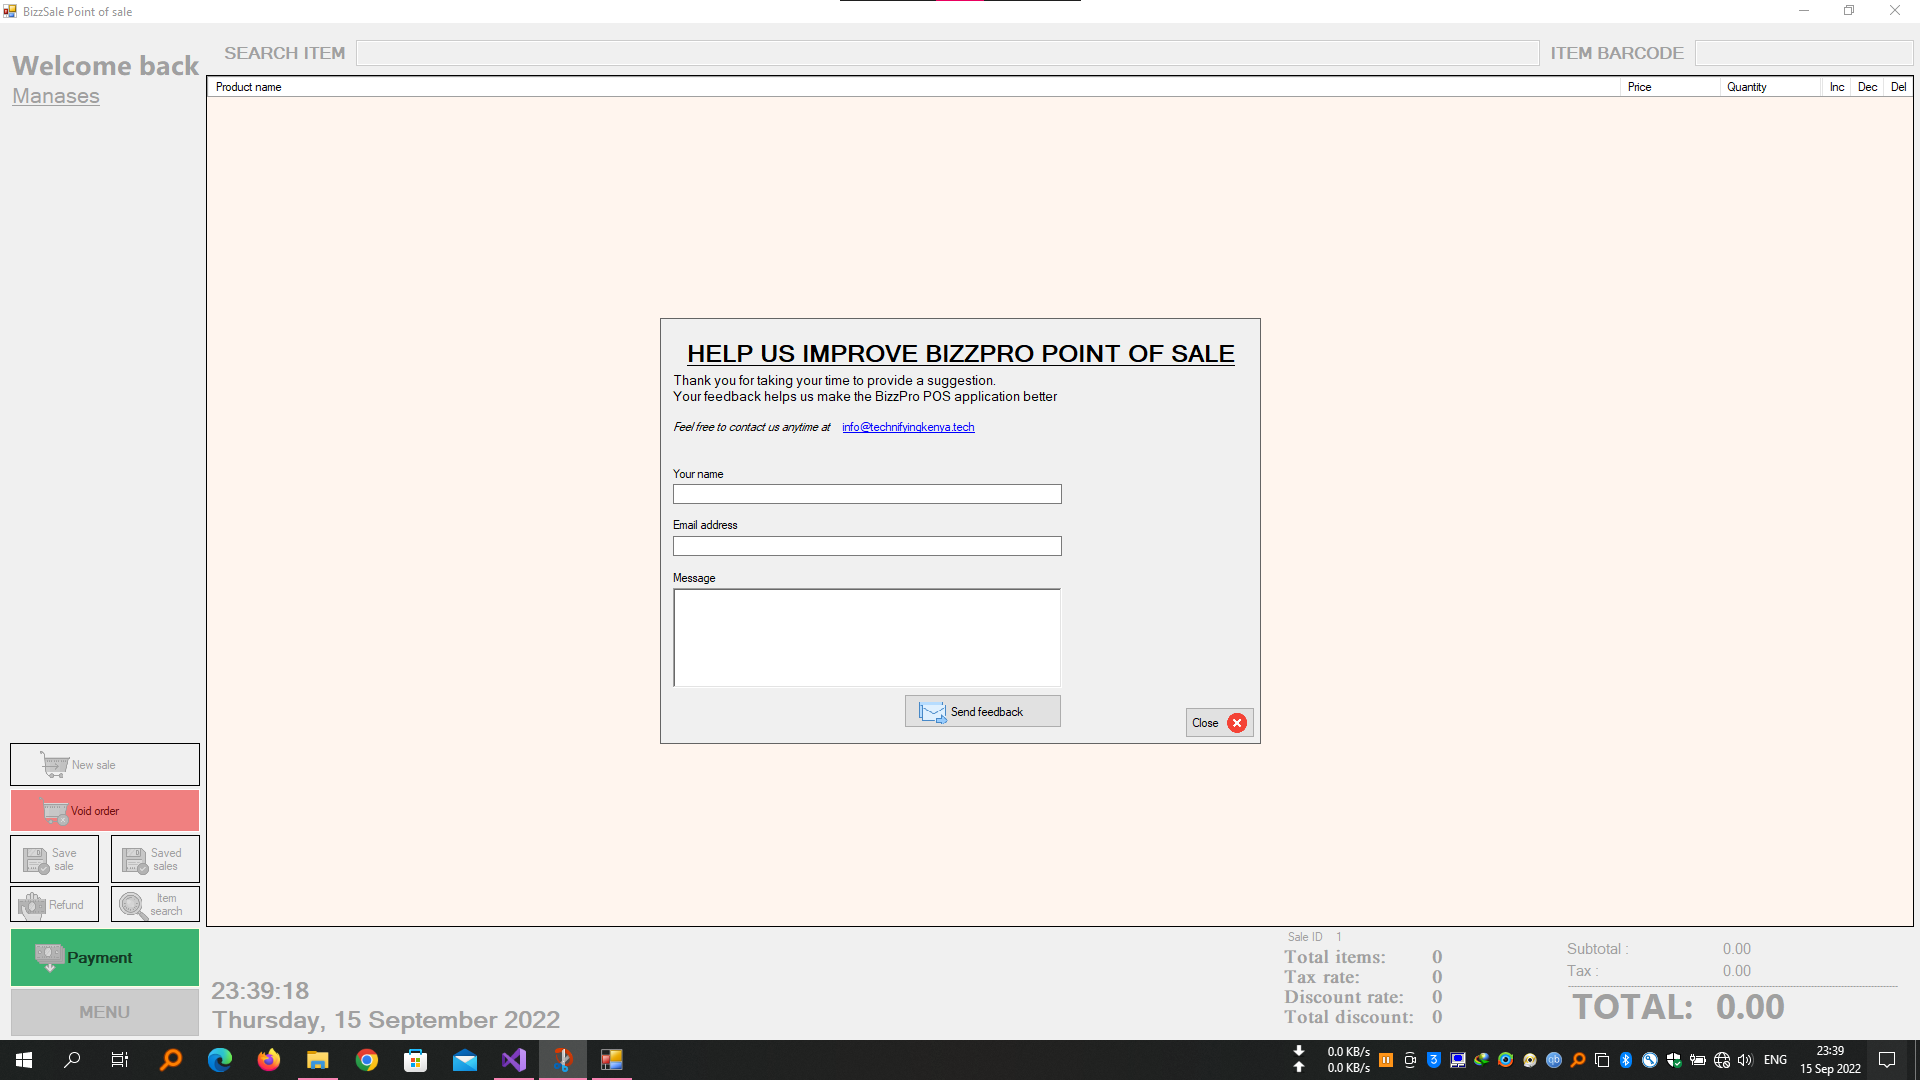Open Microsoft Edge from the taskbar
Screen dimensions: 1920x1080
(x=219, y=1060)
